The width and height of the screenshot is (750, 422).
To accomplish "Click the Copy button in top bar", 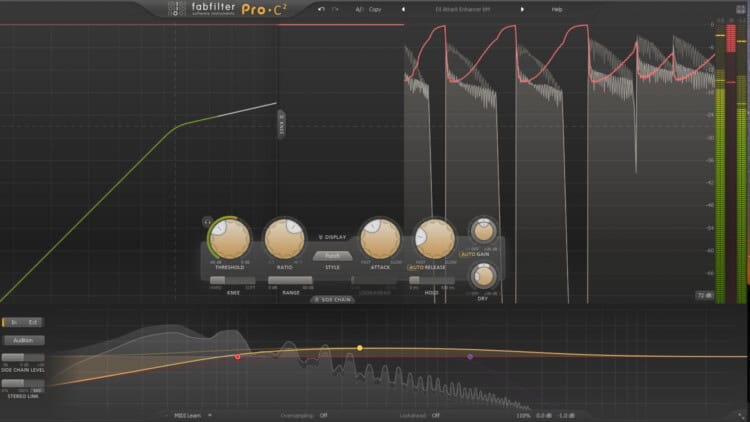I will coord(375,9).
